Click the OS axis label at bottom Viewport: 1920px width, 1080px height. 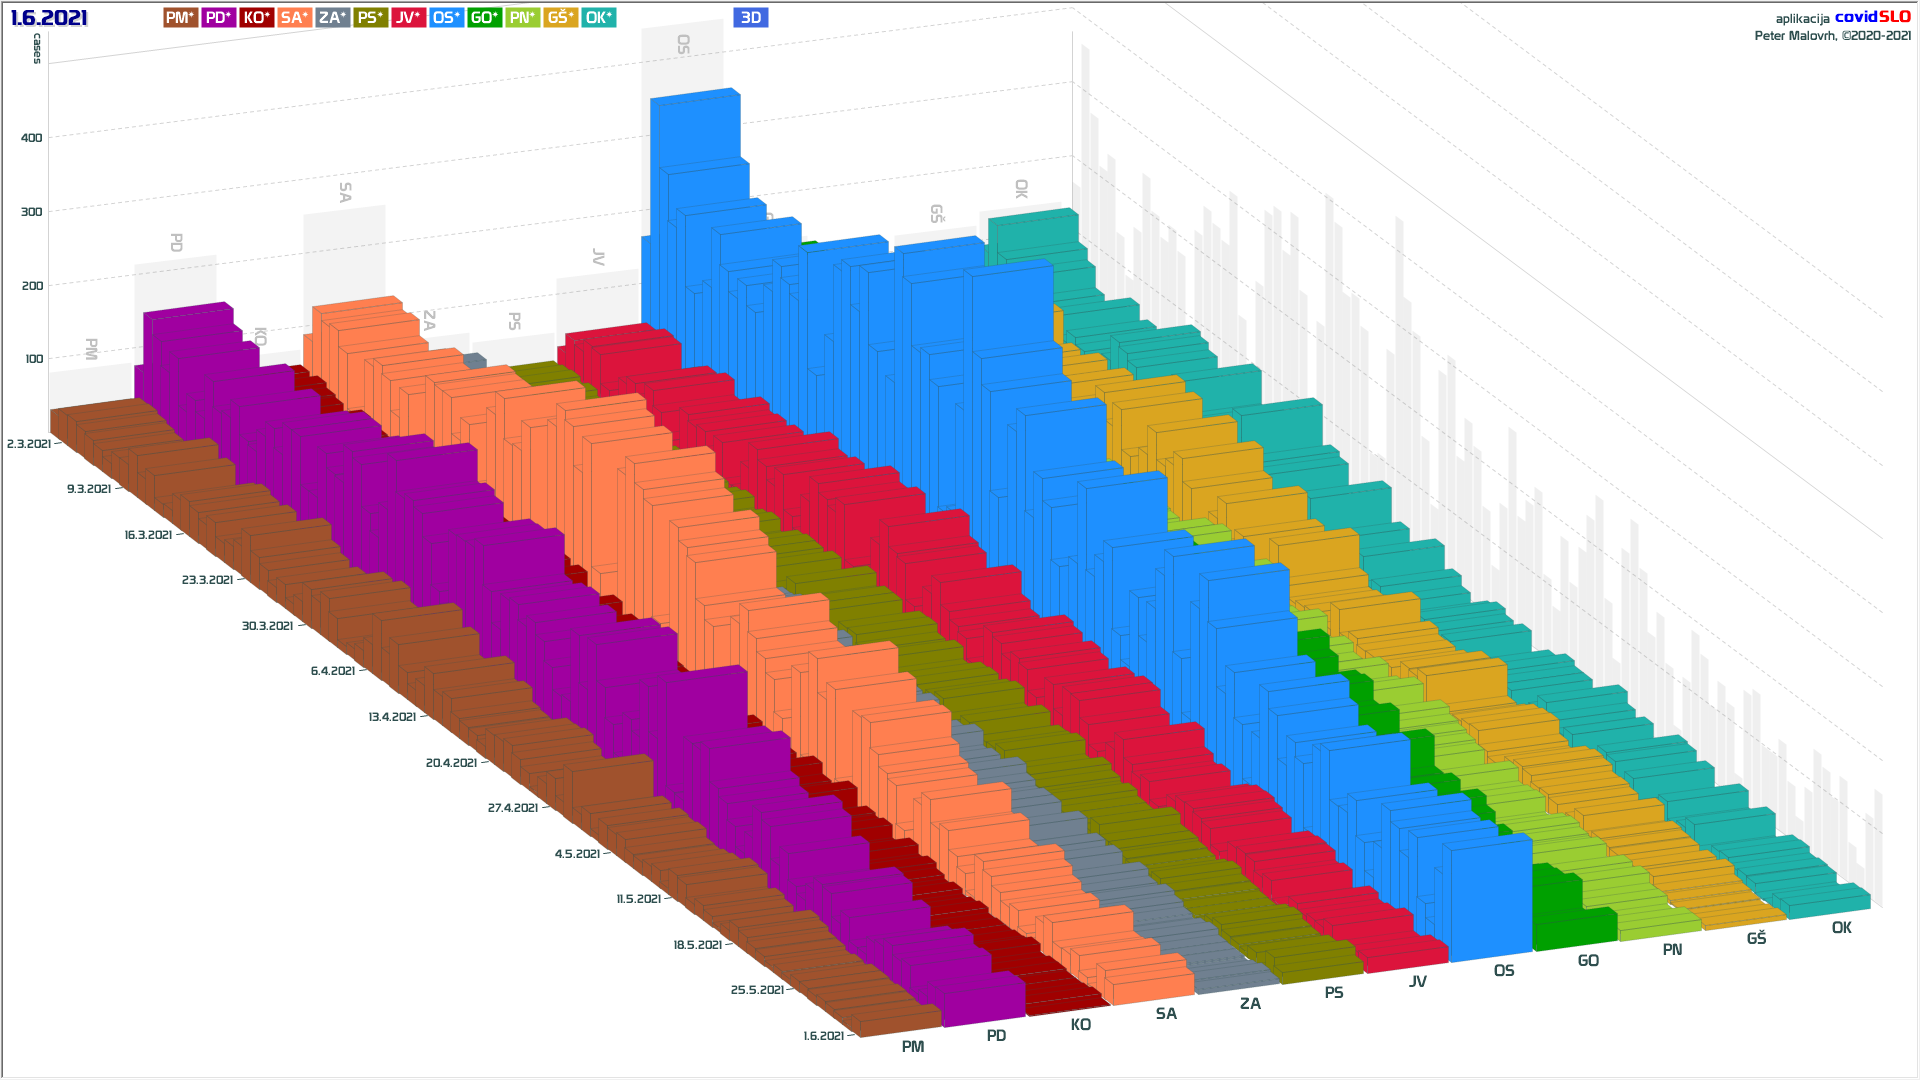click(x=1503, y=971)
